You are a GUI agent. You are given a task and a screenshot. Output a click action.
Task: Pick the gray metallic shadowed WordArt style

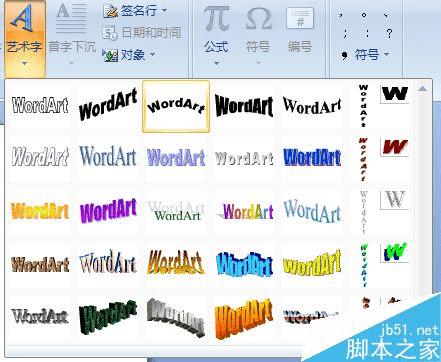(x=40, y=317)
